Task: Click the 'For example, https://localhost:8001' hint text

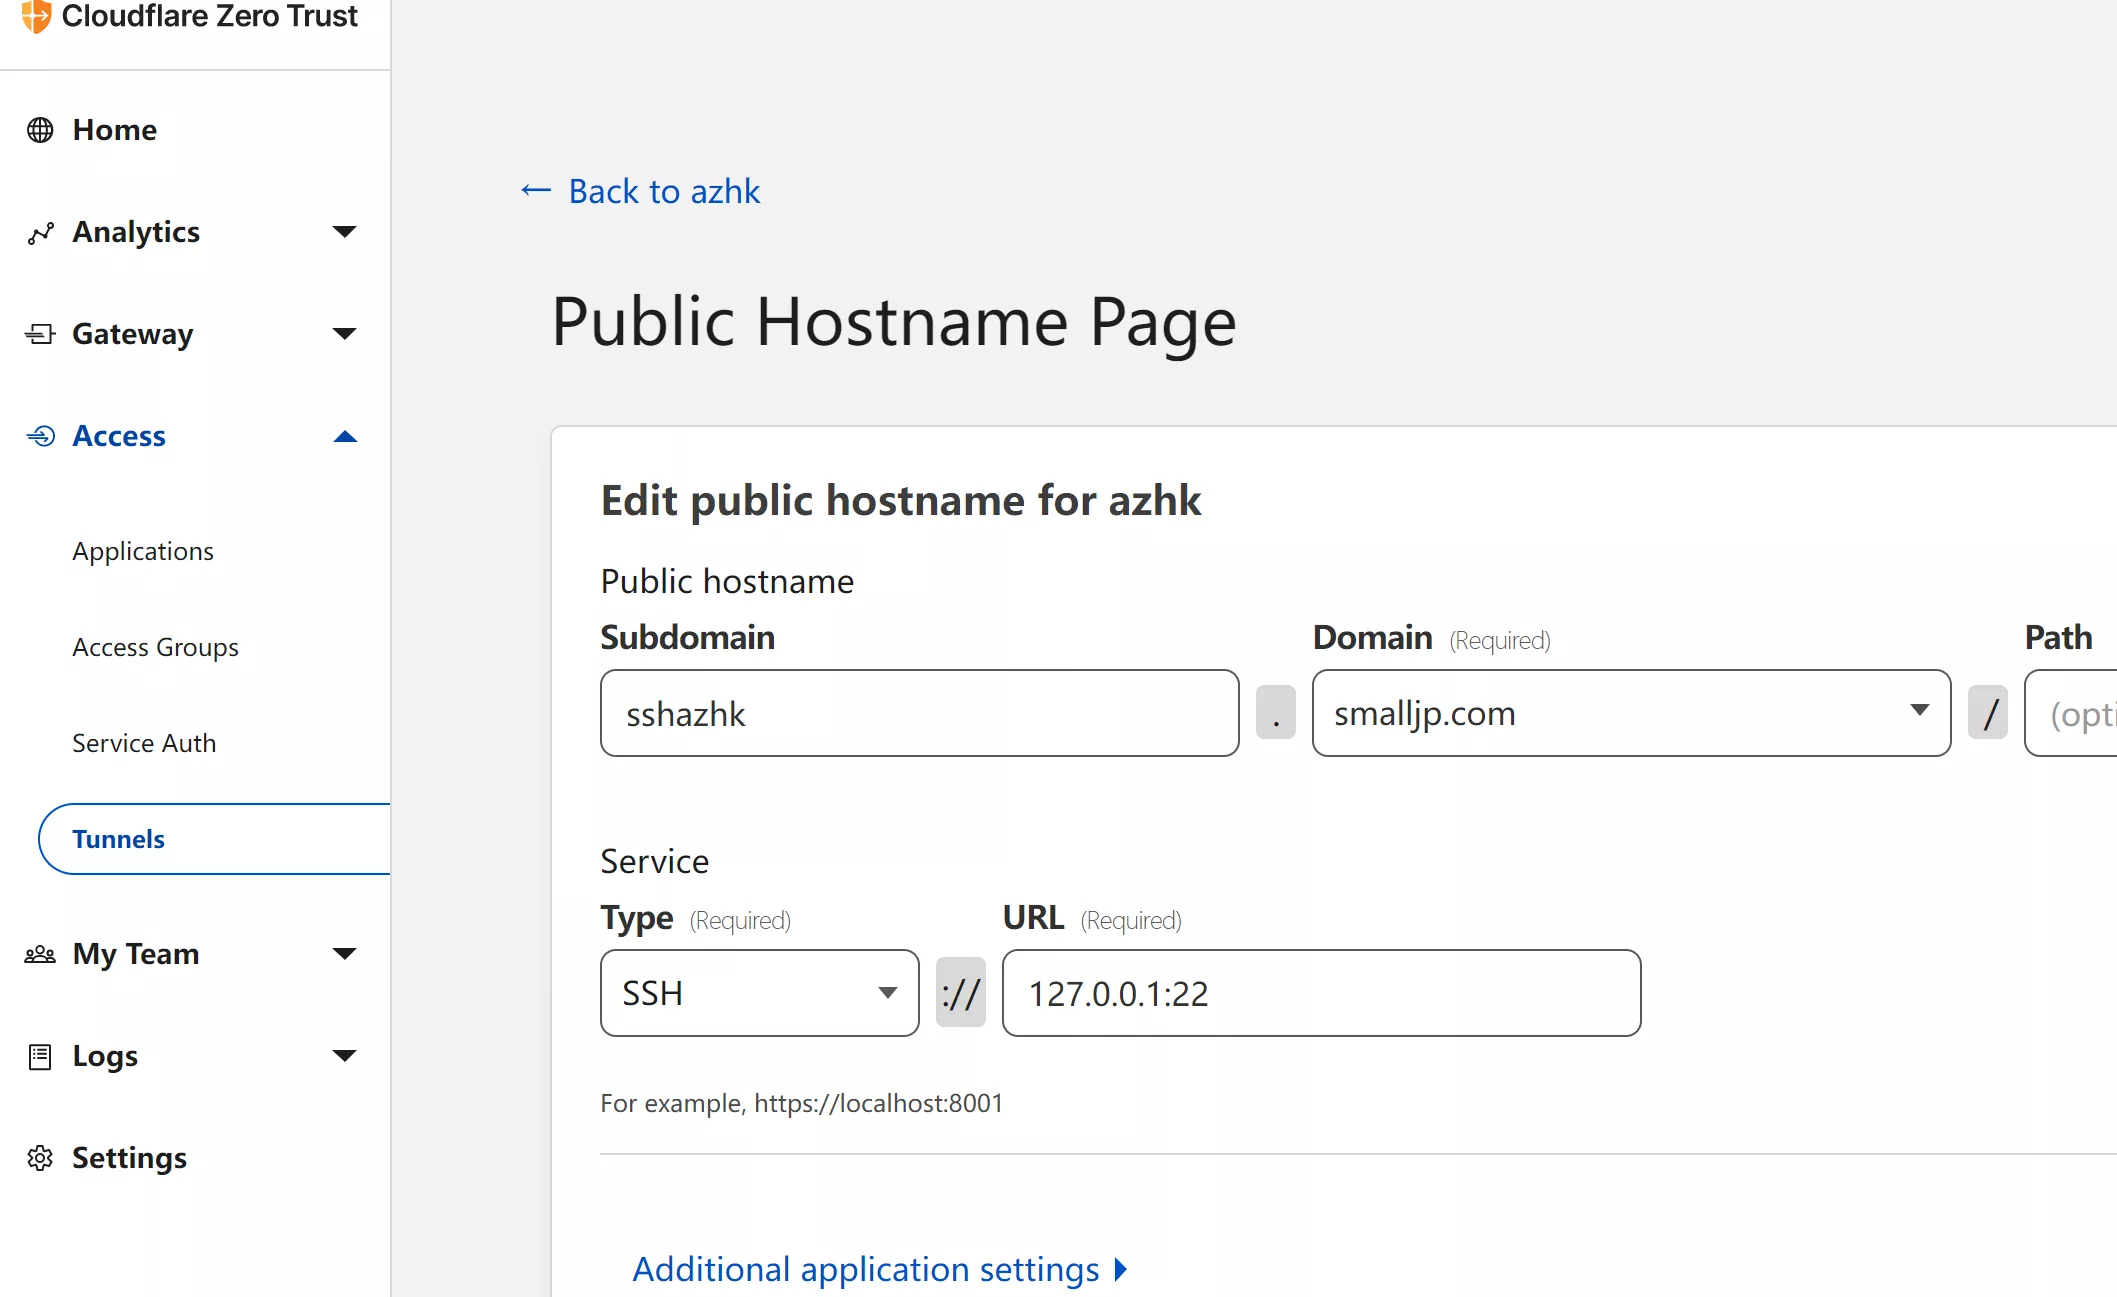Action: pos(801,1103)
